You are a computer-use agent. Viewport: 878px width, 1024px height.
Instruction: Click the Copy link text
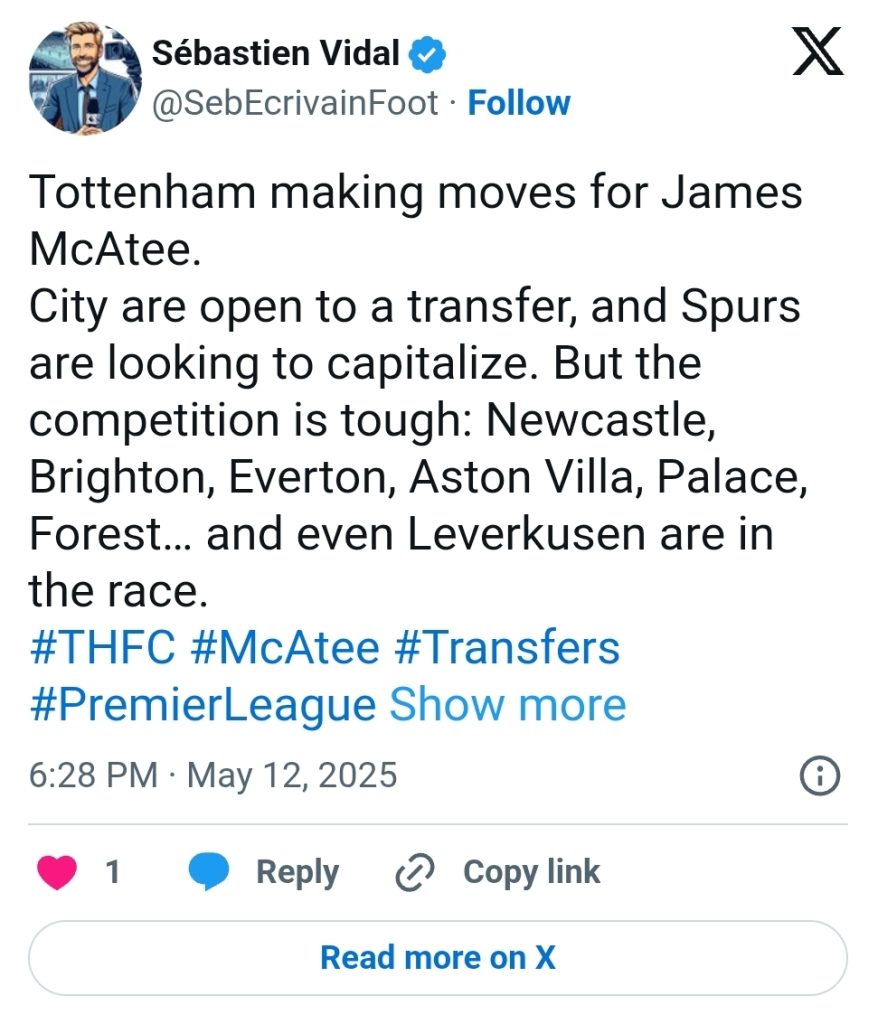531,872
